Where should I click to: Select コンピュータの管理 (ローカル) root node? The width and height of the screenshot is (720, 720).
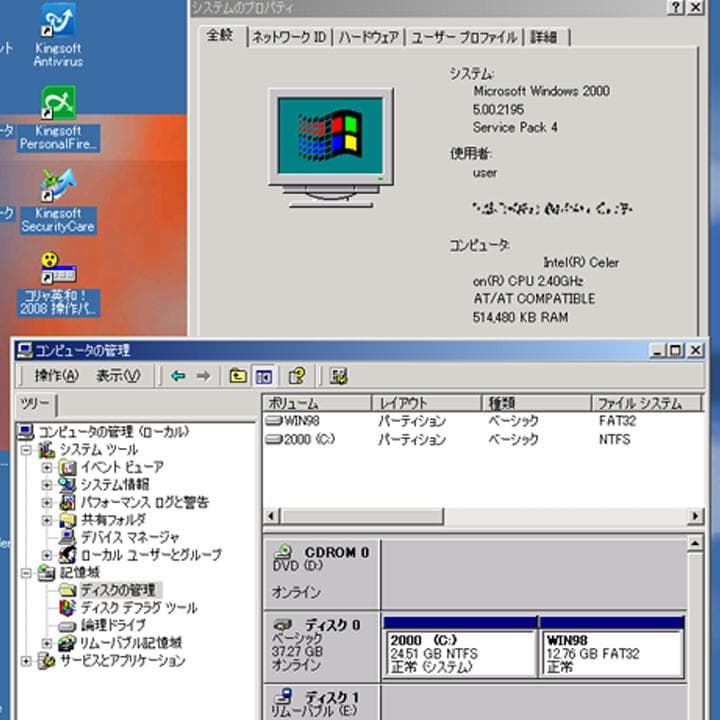(113, 432)
